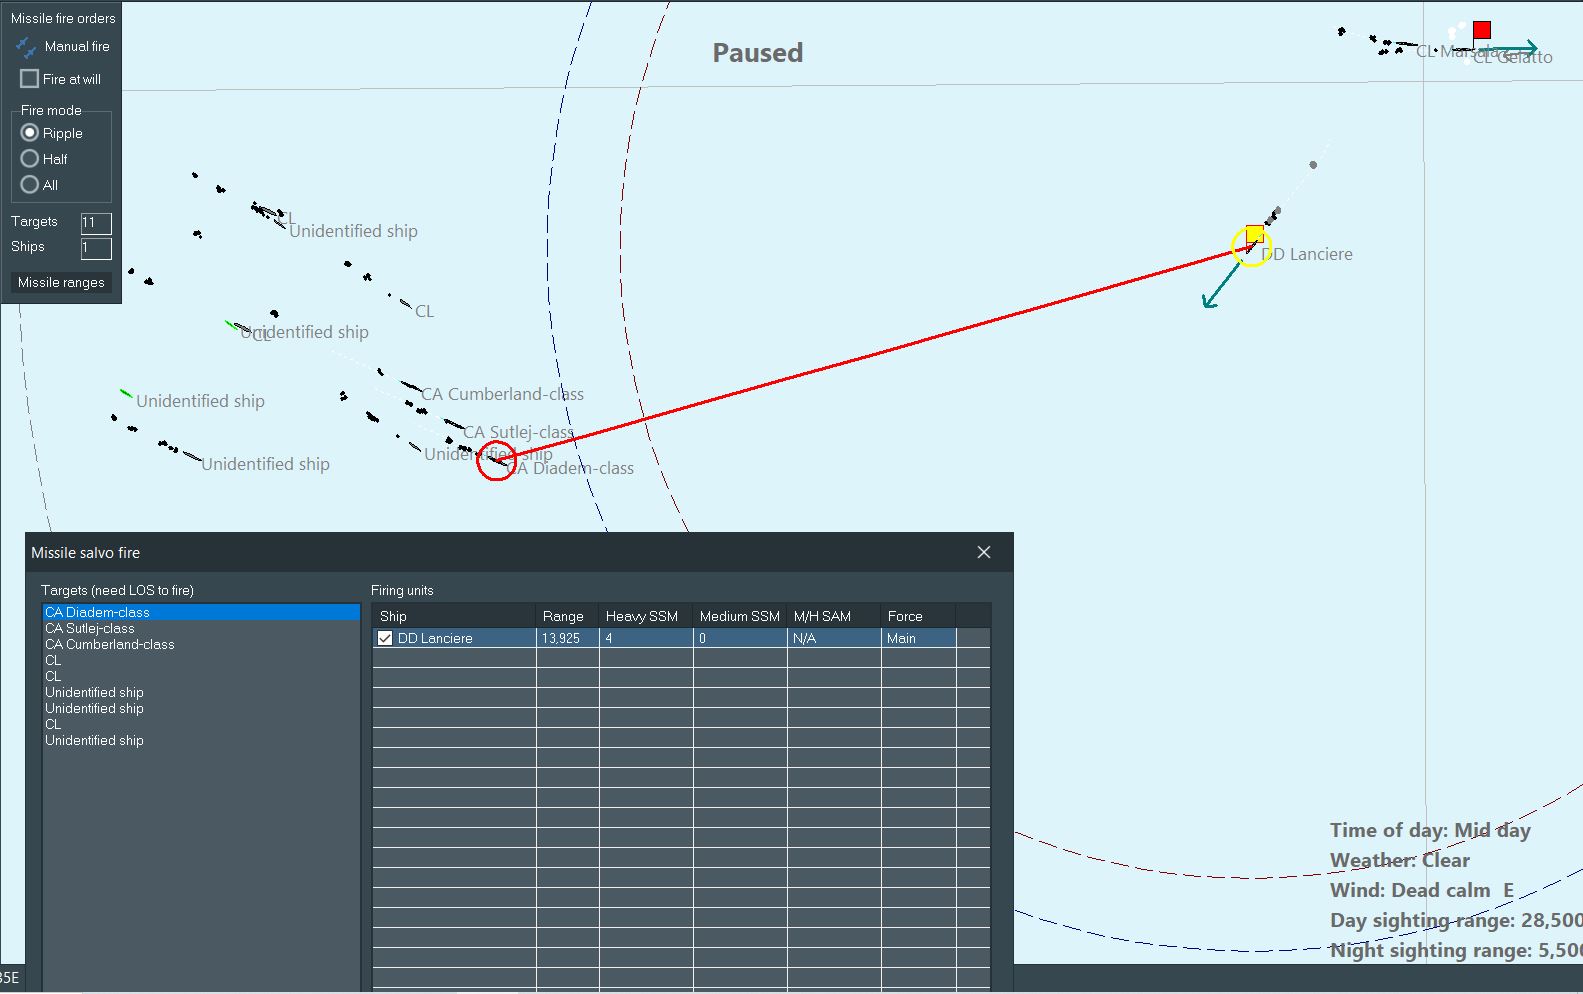Click the Medium SSM column header
The width and height of the screenshot is (1583, 994).
740,616
